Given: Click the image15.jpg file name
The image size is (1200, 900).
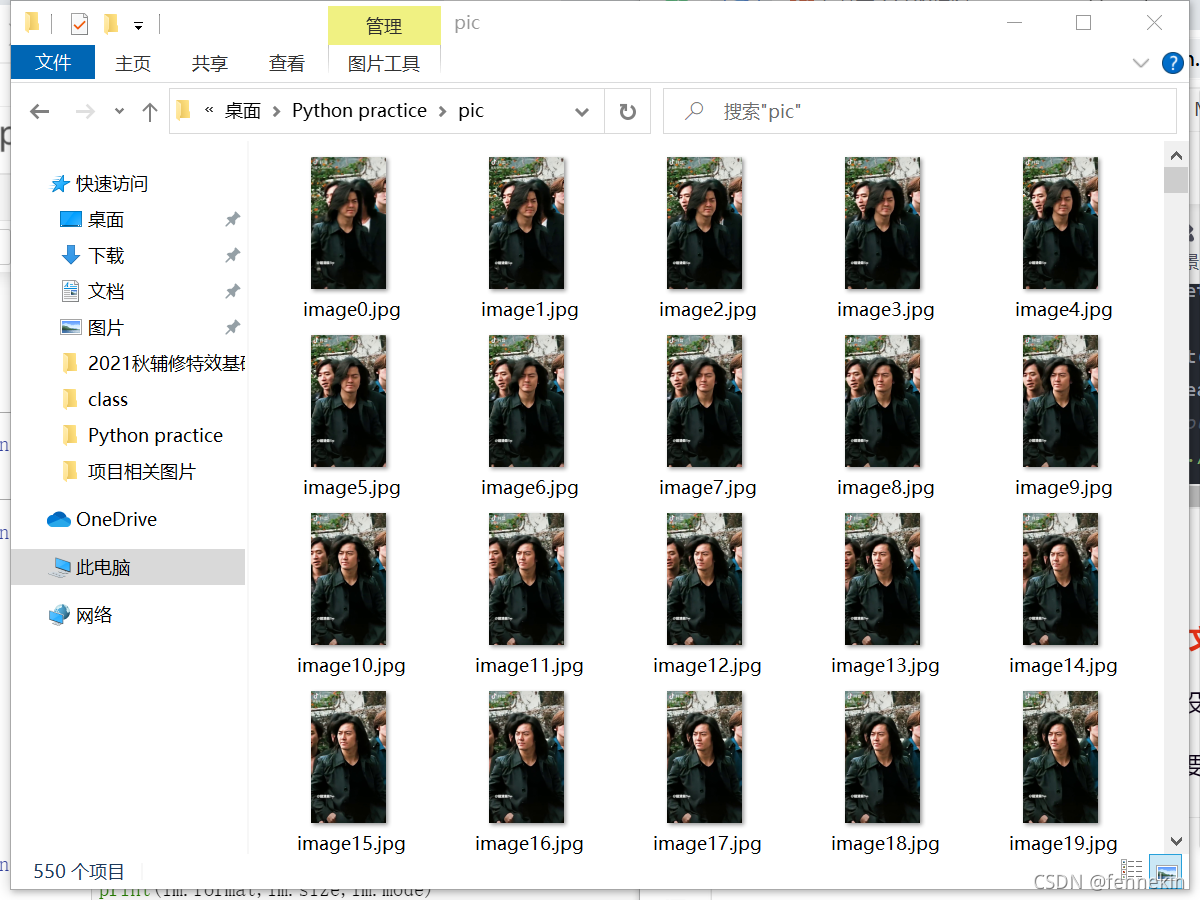Looking at the screenshot, I should coord(351,844).
